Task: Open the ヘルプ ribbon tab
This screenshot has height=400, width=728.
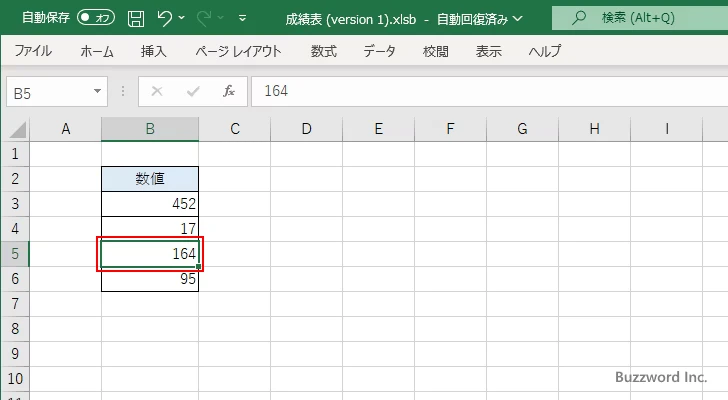Action: pyautogui.click(x=545, y=51)
